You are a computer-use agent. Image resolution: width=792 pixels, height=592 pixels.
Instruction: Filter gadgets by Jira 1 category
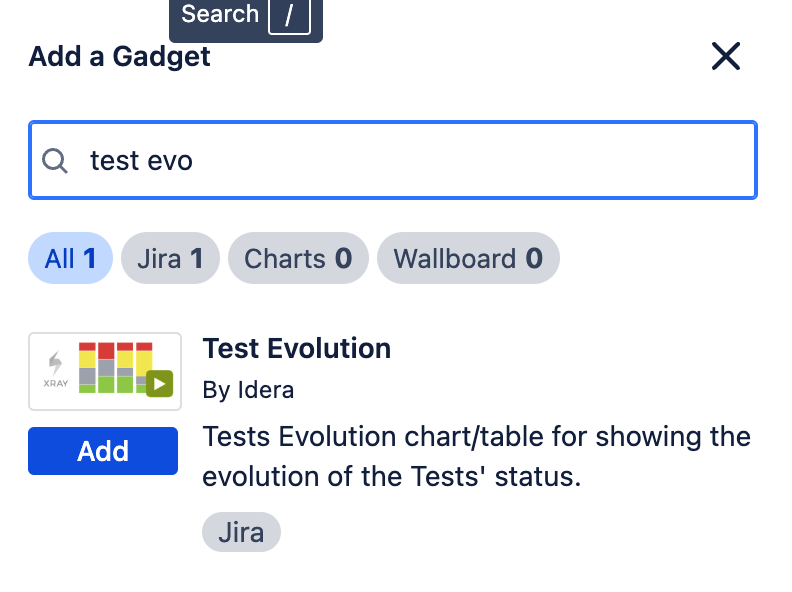pos(170,258)
